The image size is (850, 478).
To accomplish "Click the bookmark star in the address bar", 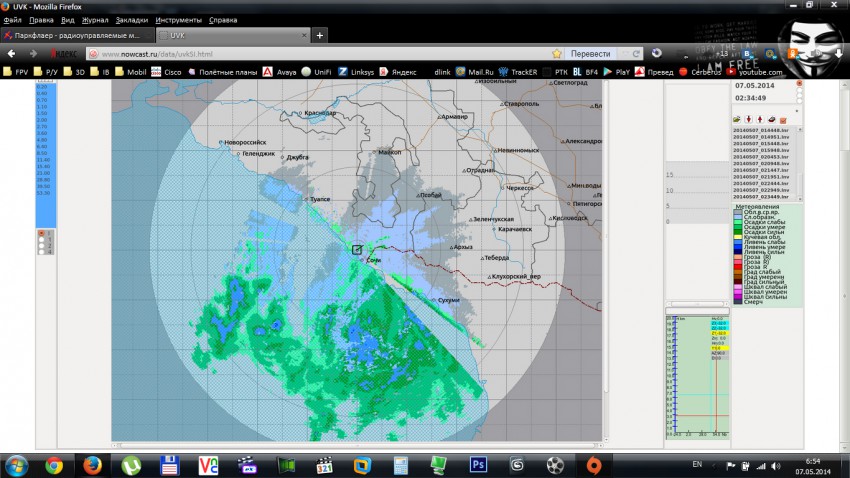I will coord(557,53).
